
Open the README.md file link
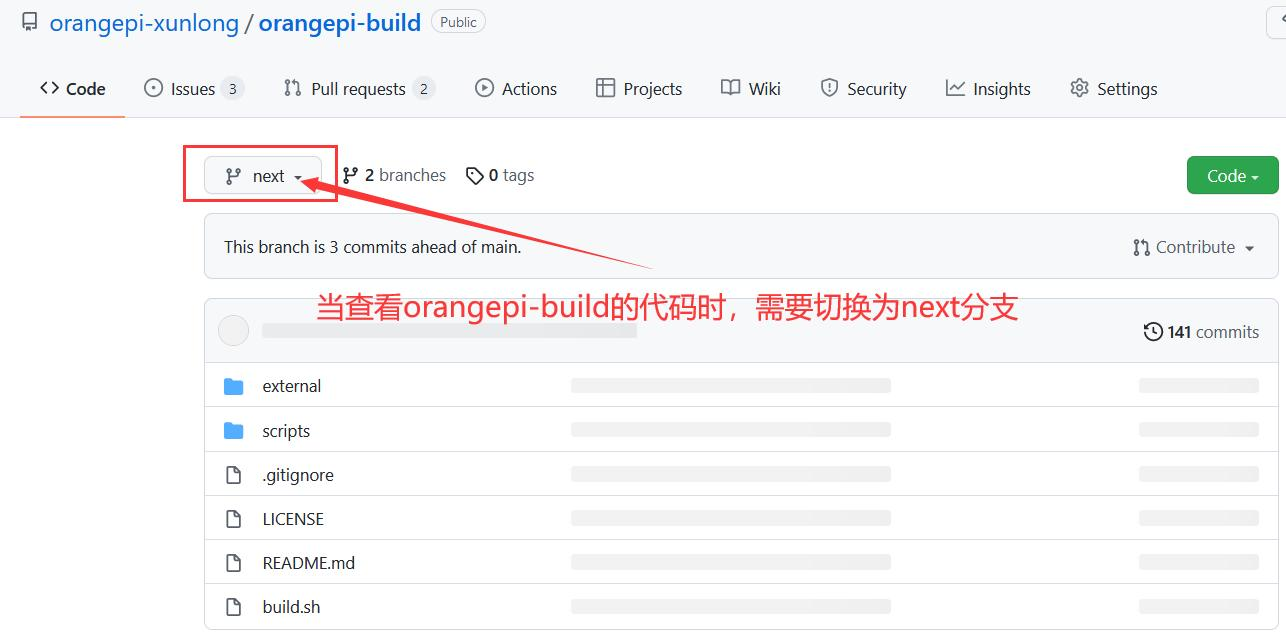point(309,562)
